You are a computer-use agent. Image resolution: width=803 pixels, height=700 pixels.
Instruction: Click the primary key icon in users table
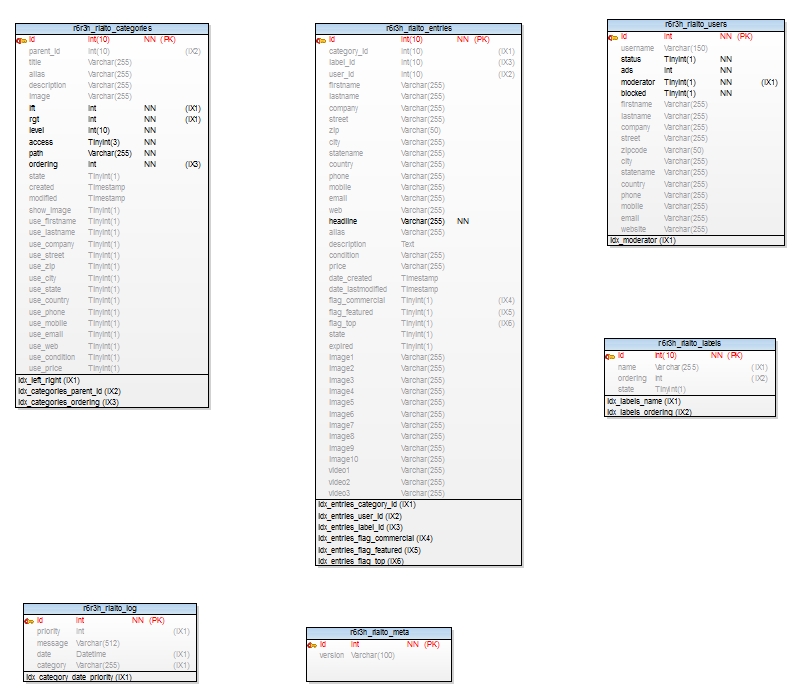(613, 36)
